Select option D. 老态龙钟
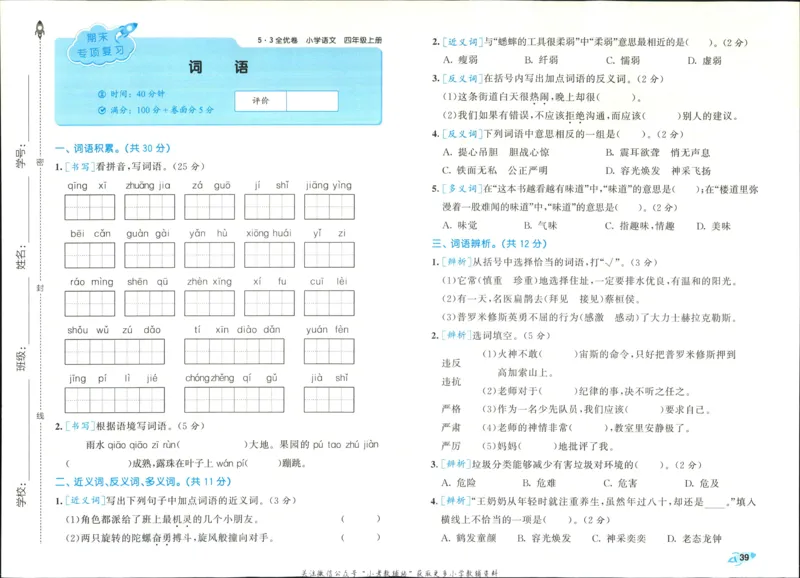800x578 pixels. [x=694, y=539]
